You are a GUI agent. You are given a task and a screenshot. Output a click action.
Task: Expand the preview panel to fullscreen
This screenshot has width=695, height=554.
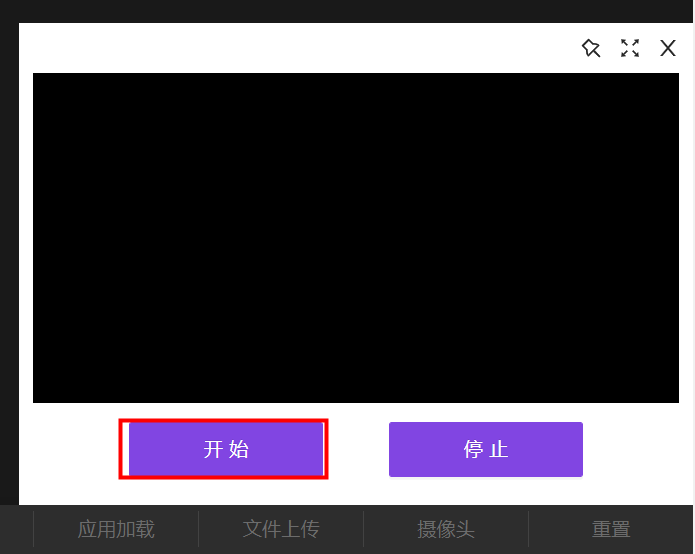(x=630, y=48)
